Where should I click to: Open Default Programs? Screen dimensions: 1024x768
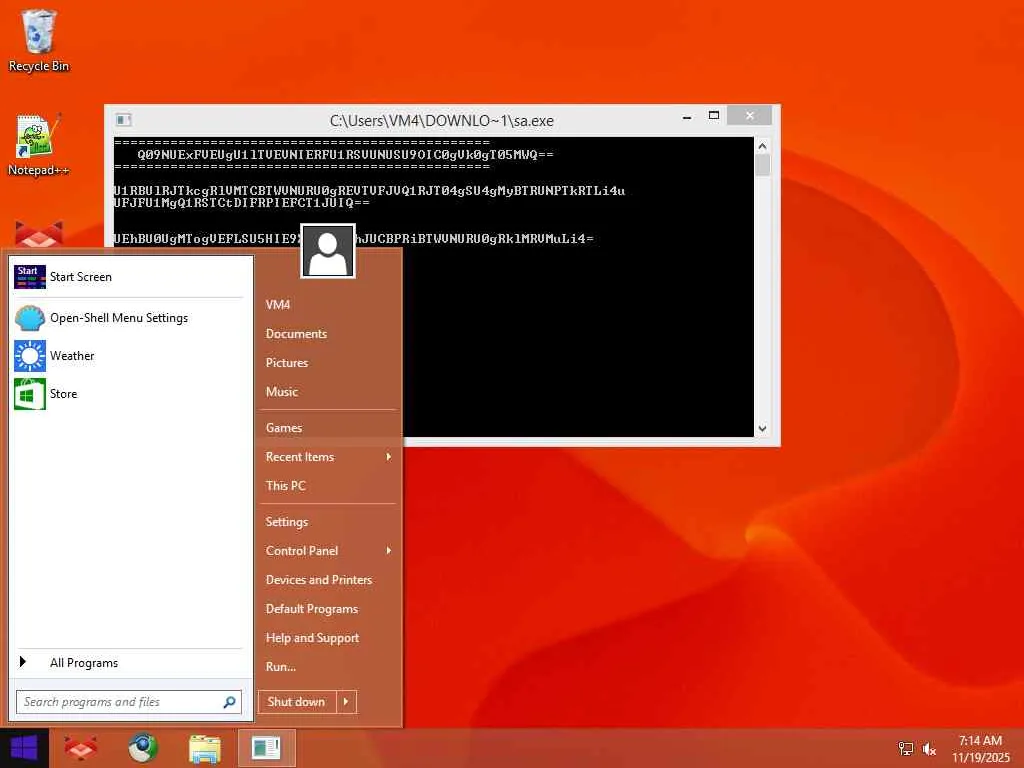point(328,609)
